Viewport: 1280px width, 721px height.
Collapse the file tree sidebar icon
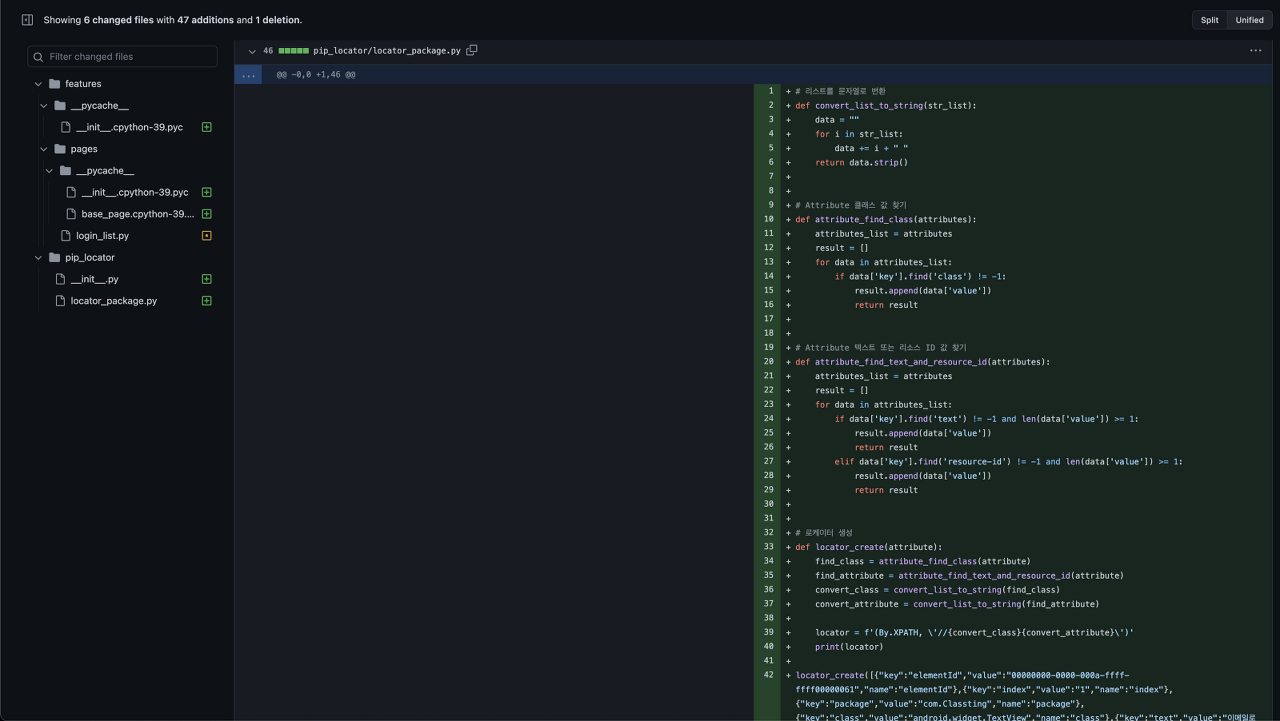(27, 20)
